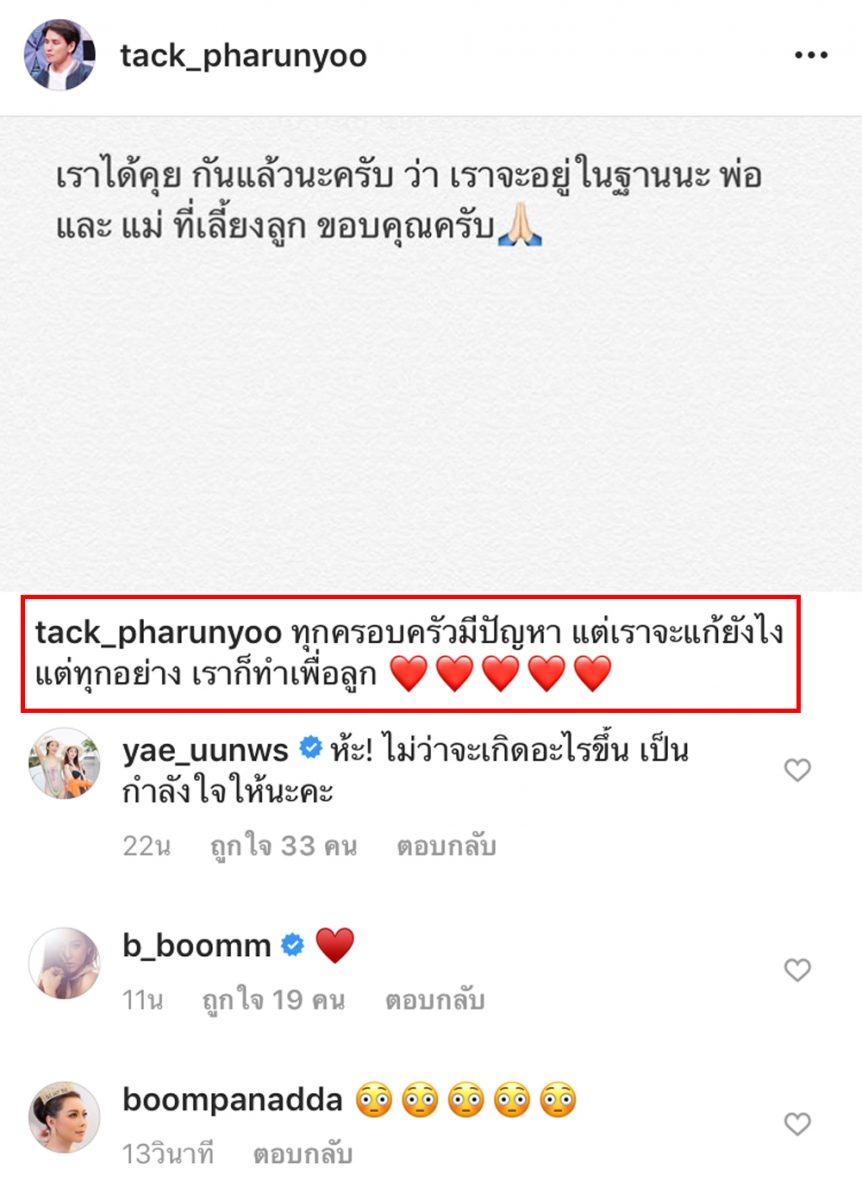Open yae_uunws username link
The height and width of the screenshot is (1200, 862).
coord(205,748)
